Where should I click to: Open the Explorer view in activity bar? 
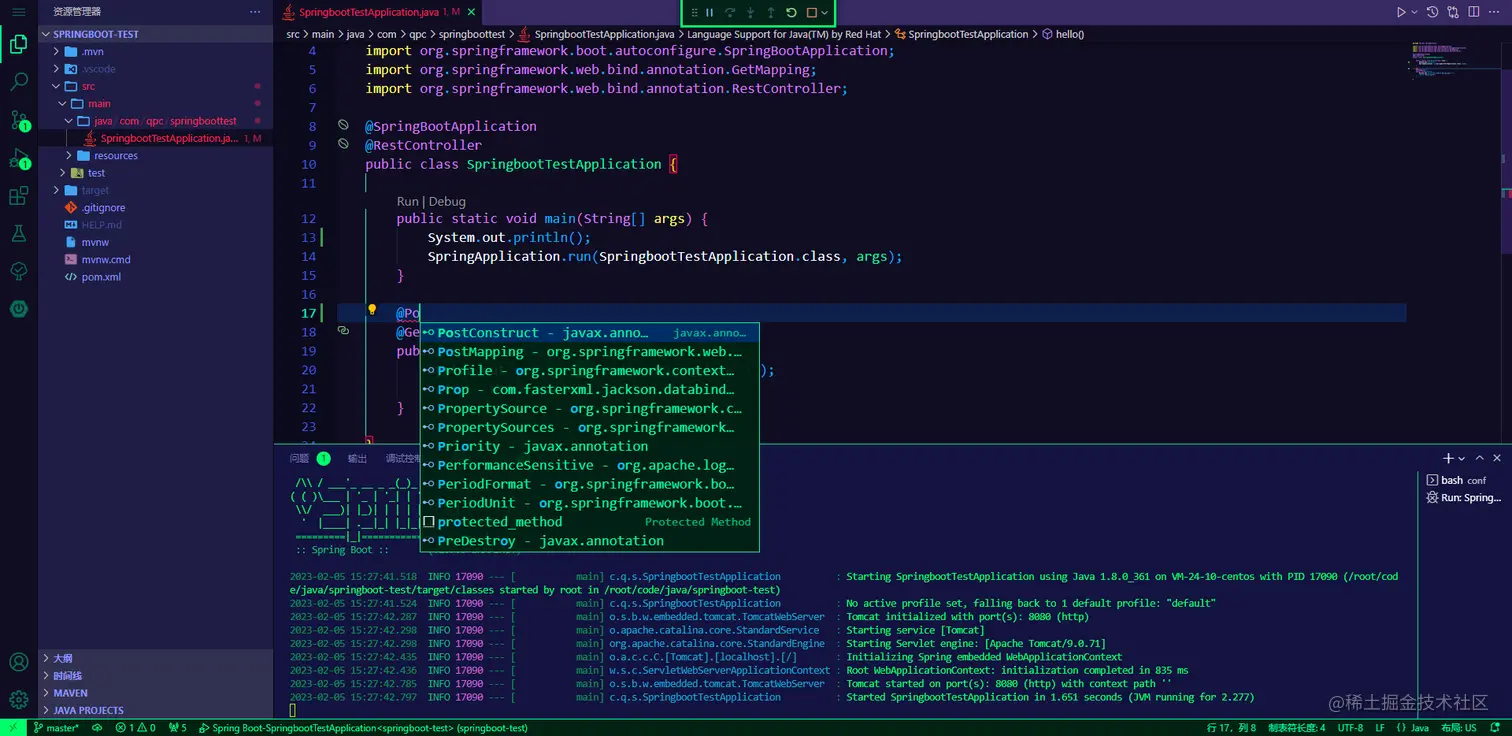pyautogui.click(x=18, y=44)
